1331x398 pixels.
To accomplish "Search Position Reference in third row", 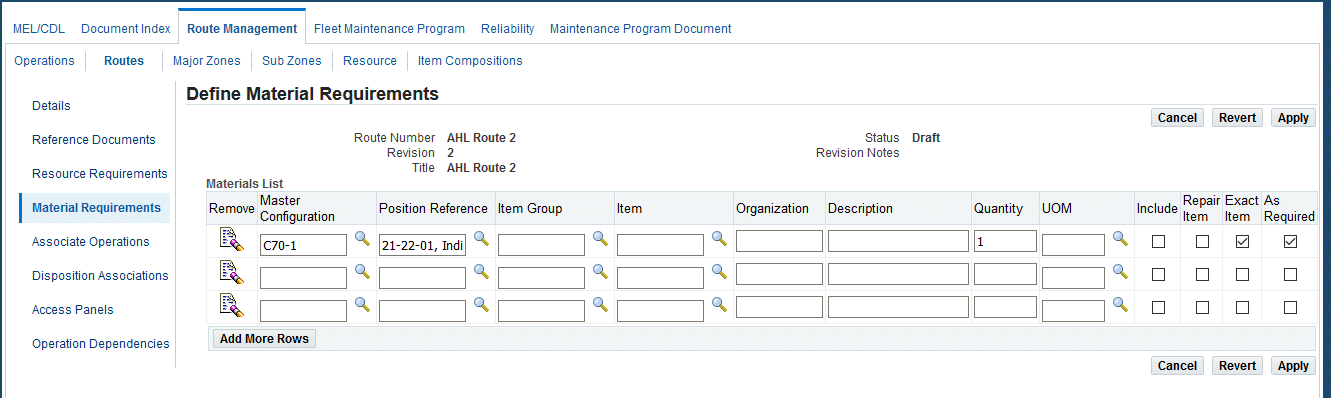I will [x=481, y=305].
